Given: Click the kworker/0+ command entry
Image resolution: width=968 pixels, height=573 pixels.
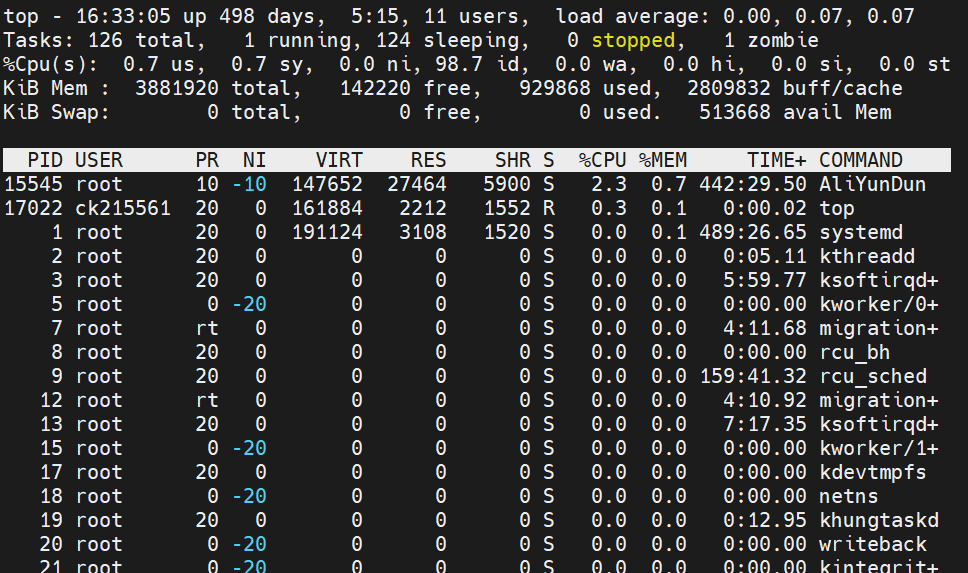Looking at the screenshot, I should [878, 304].
